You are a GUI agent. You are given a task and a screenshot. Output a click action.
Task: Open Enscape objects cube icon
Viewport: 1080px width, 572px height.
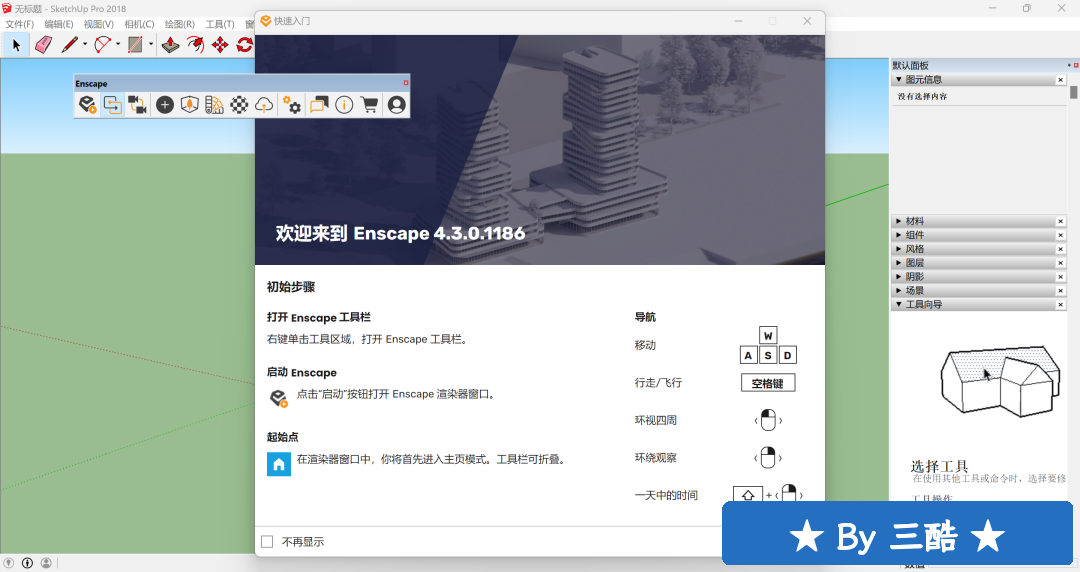(189, 105)
